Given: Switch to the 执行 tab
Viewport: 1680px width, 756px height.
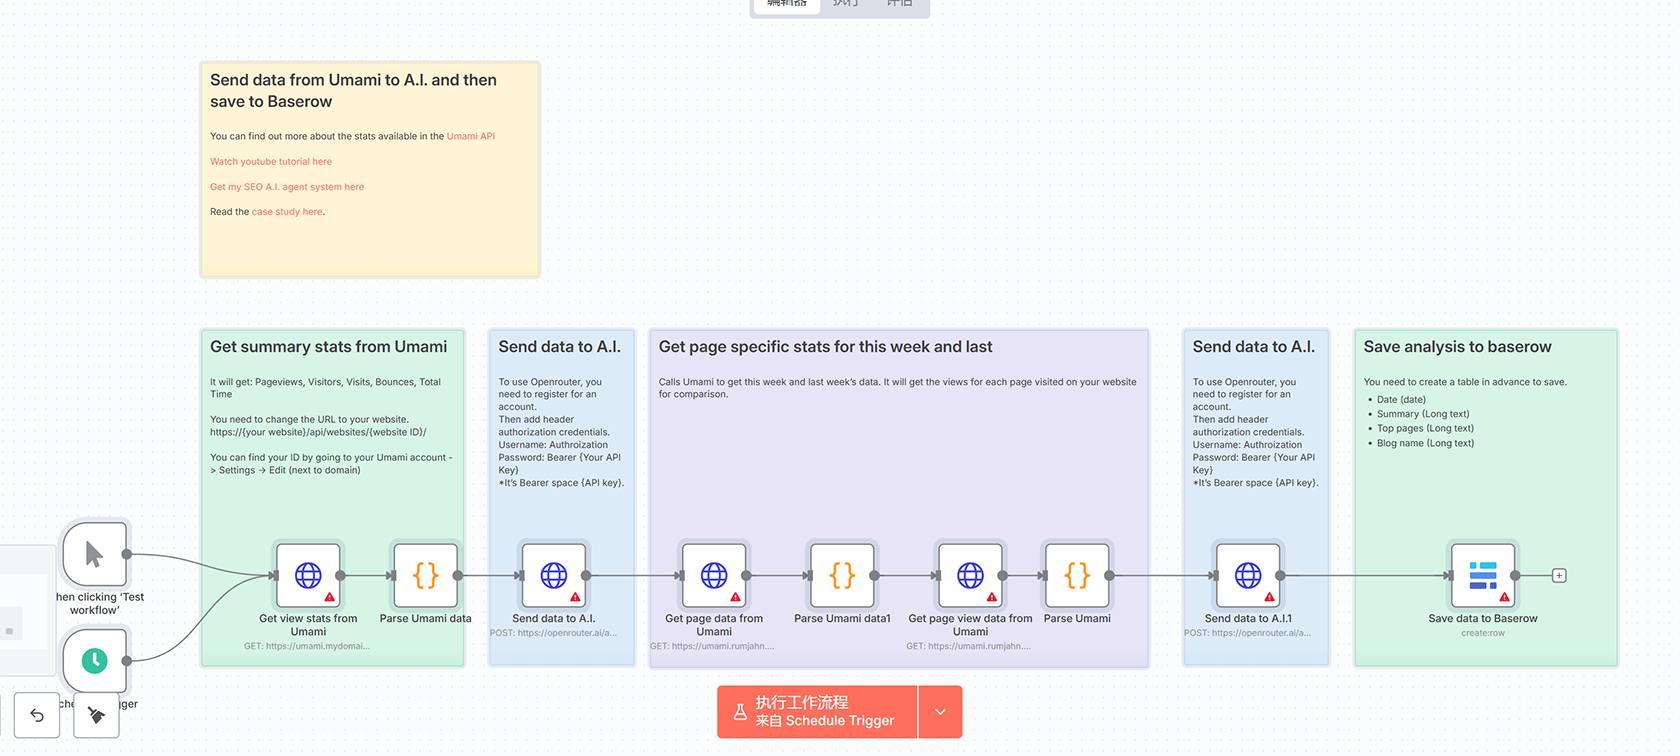Looking at the screenshot, I should pyautogui.click(x=846, y=4).
